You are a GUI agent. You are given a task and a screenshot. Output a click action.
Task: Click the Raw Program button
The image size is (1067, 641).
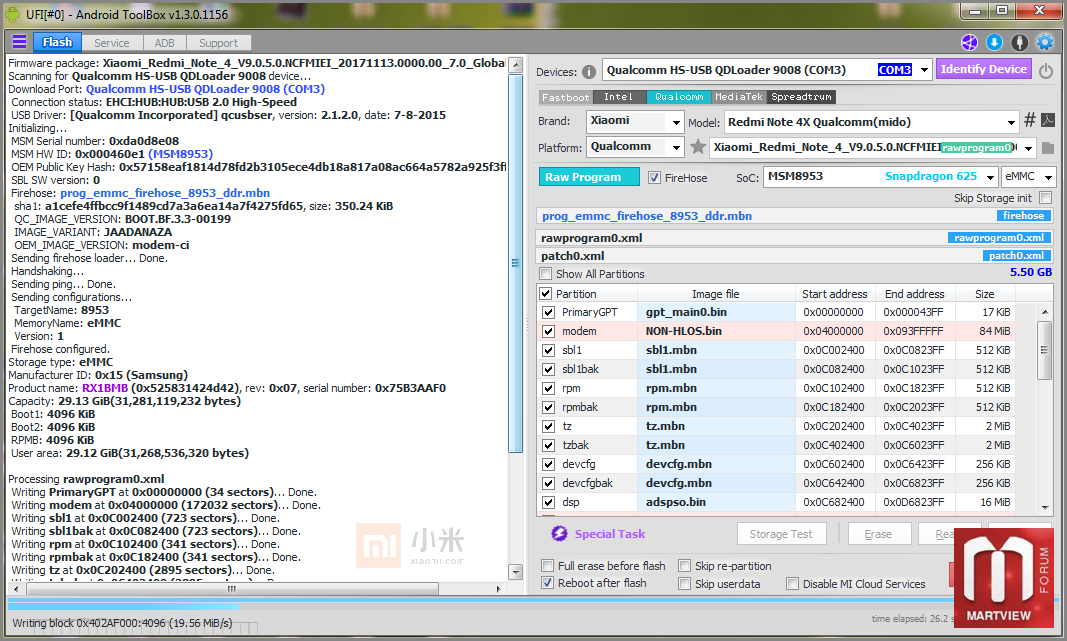589,177
